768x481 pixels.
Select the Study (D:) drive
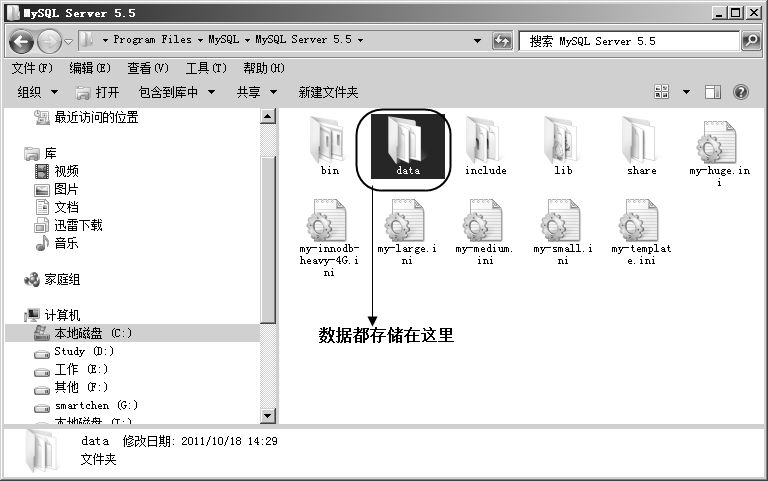[x=74, y=351]
